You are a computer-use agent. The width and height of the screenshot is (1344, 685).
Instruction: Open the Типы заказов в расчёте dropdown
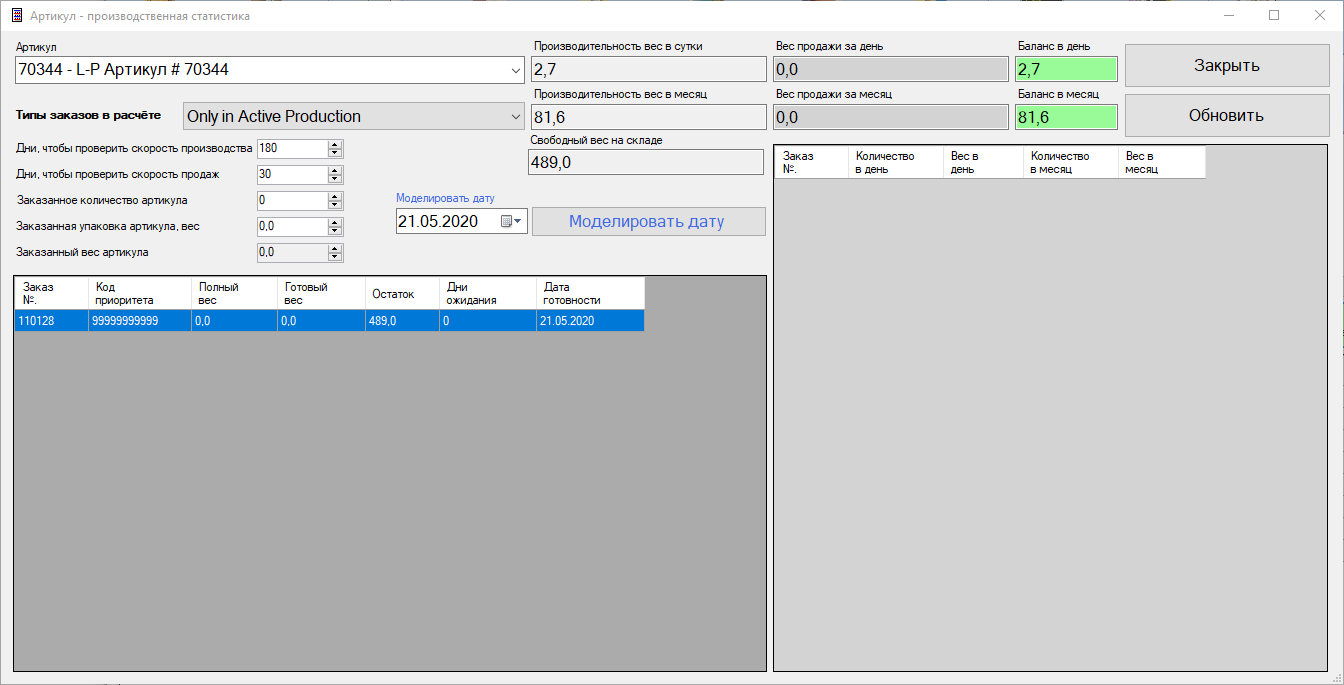[x=516, y=117]
